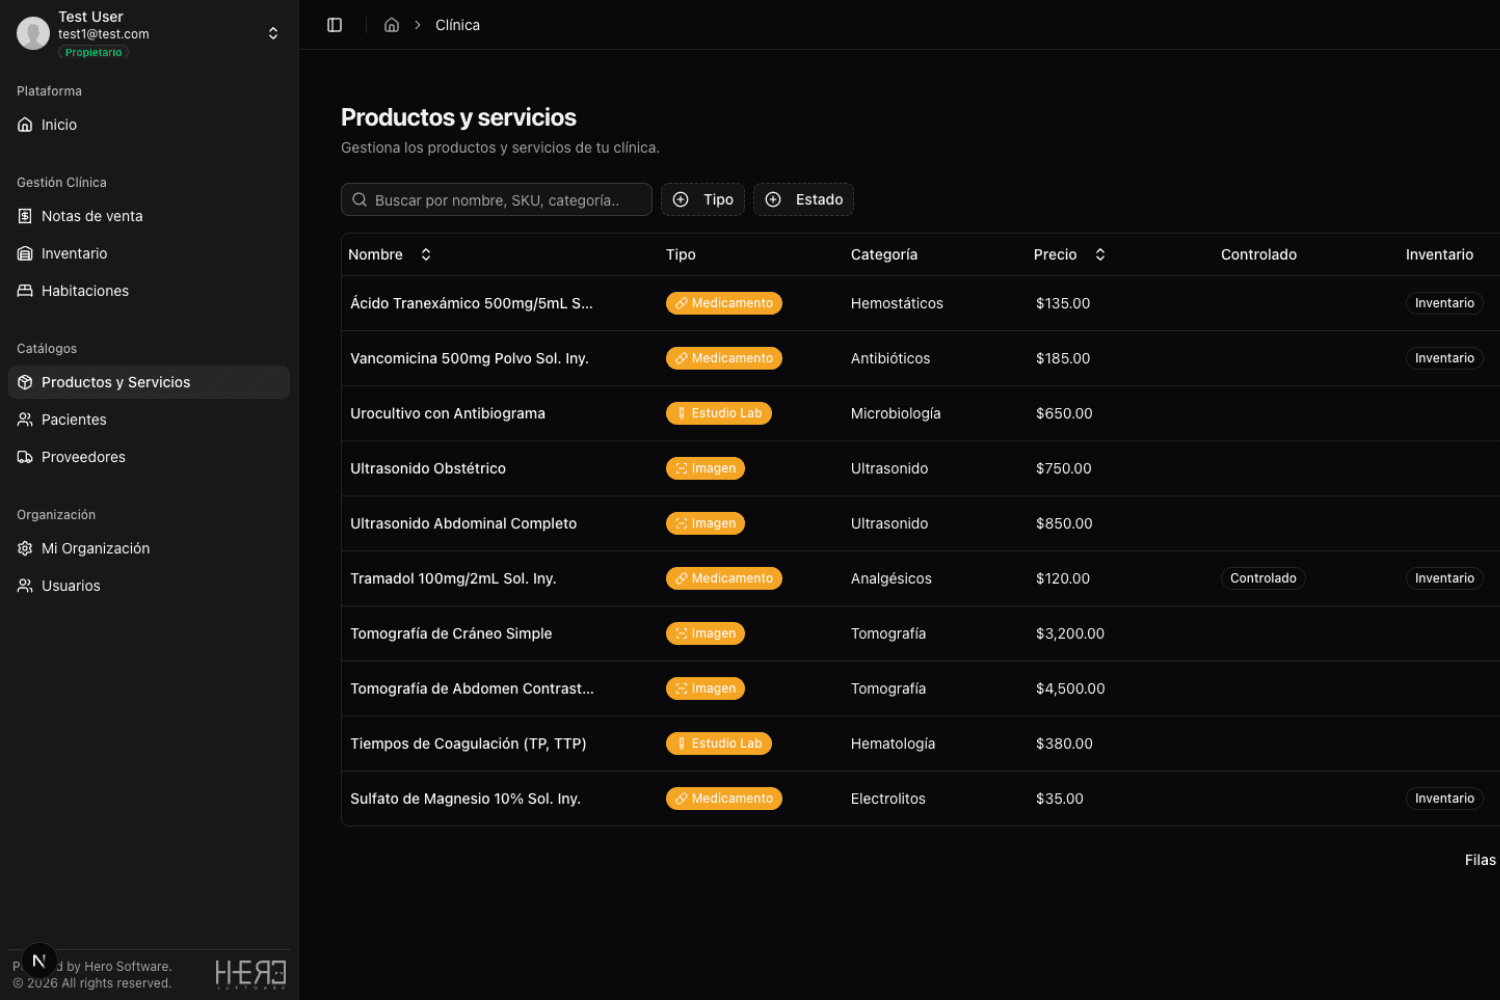Click the circular N logo bottom-left

(38, 960)
